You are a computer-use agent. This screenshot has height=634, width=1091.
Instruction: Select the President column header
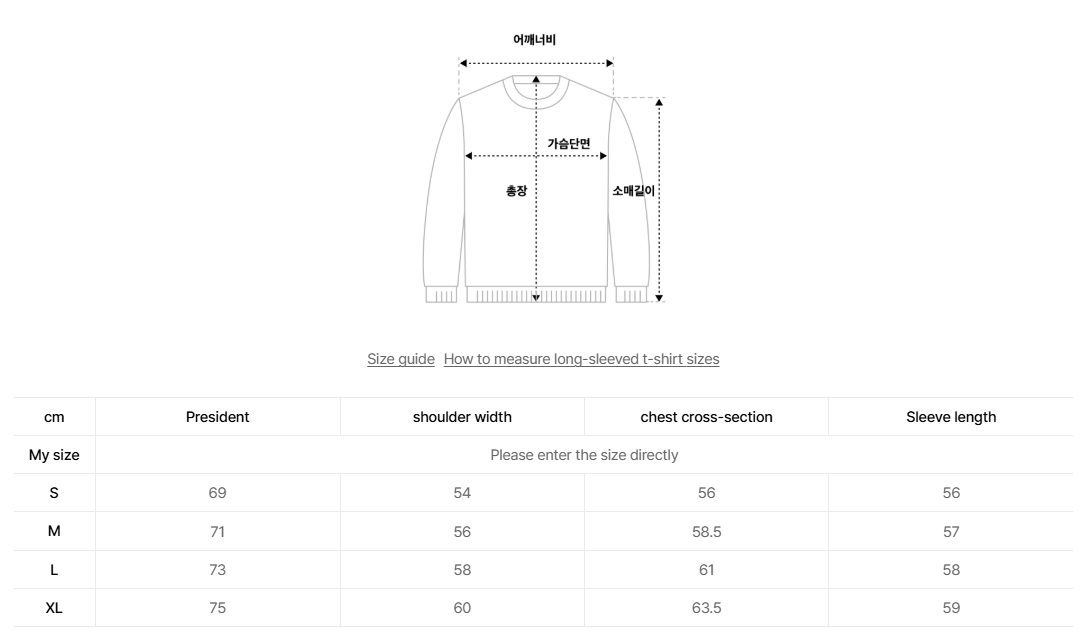(x=217, y=417)
